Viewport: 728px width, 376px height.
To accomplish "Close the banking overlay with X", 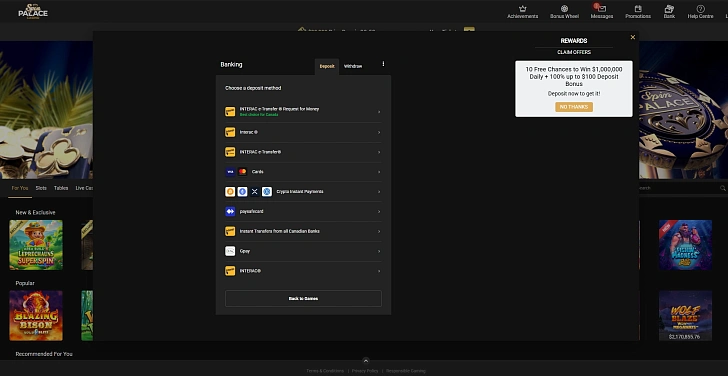I will pyautogui.click(x=632, y=37).
